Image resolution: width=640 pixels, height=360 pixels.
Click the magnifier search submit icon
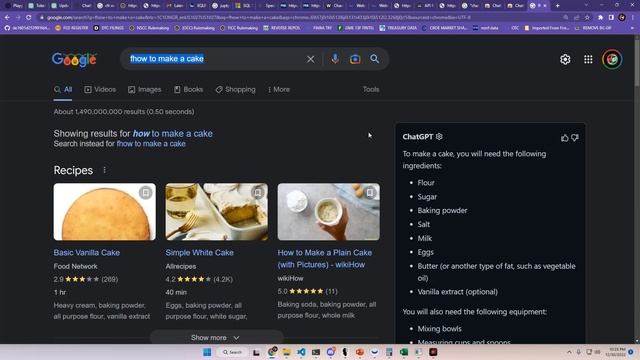pos(375,59)
